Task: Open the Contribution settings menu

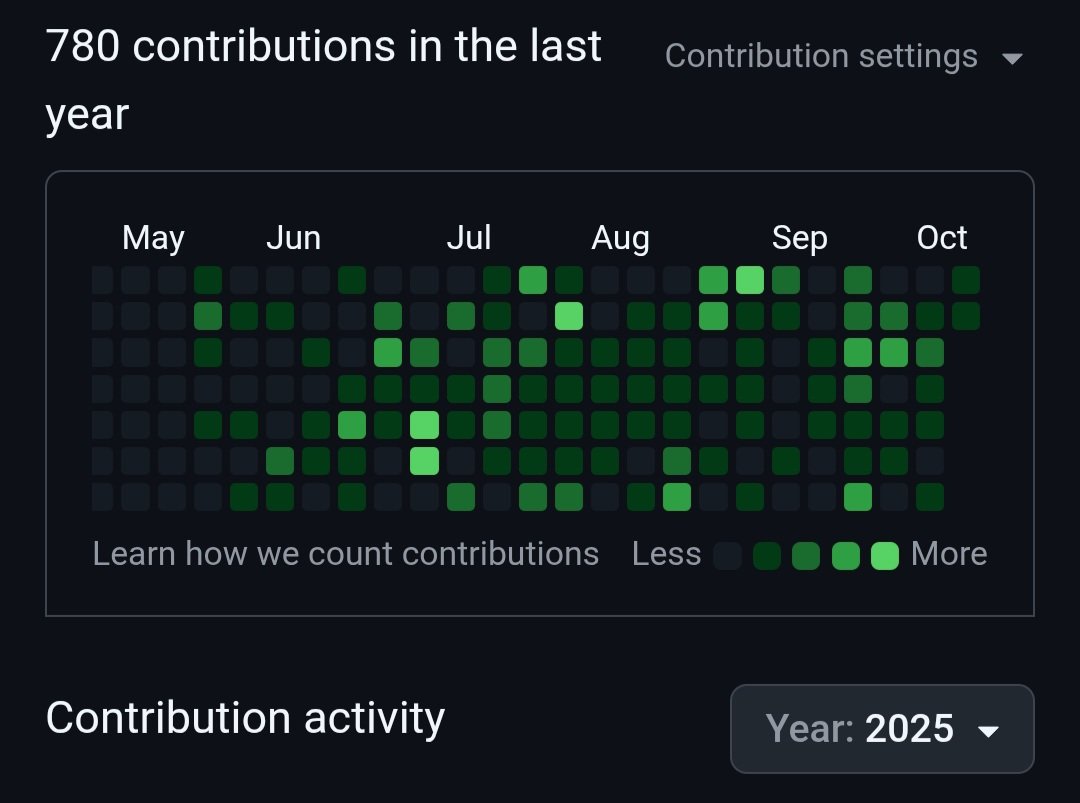Action: click(x=844, y=56)
